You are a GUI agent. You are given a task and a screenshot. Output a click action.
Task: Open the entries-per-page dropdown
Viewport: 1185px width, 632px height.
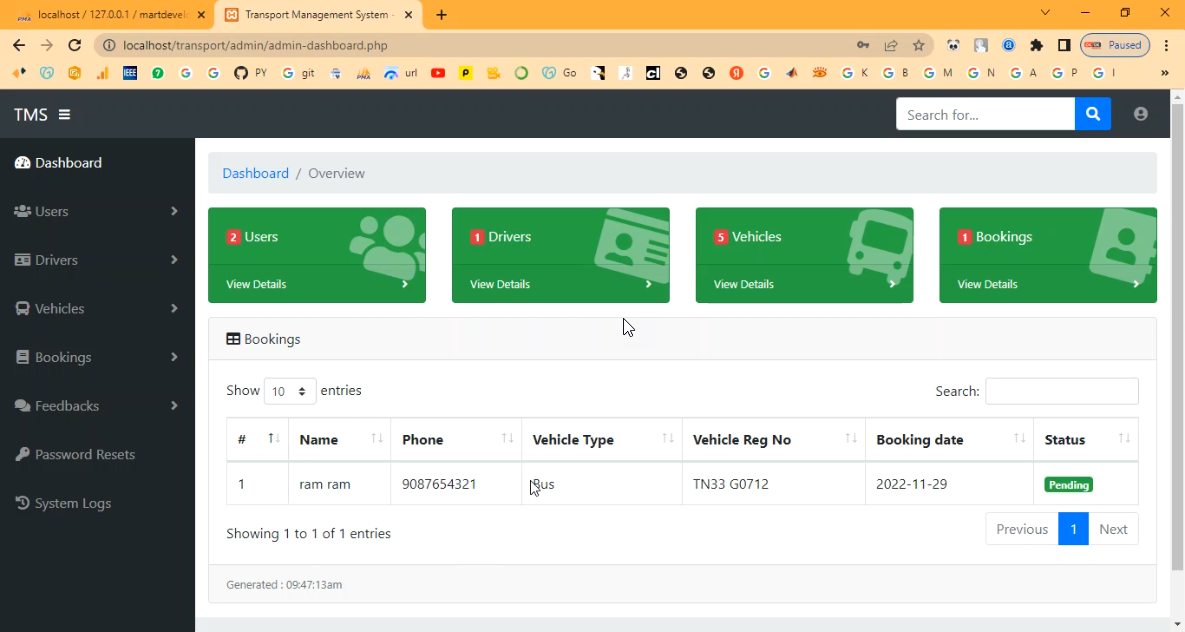(290, 391)
